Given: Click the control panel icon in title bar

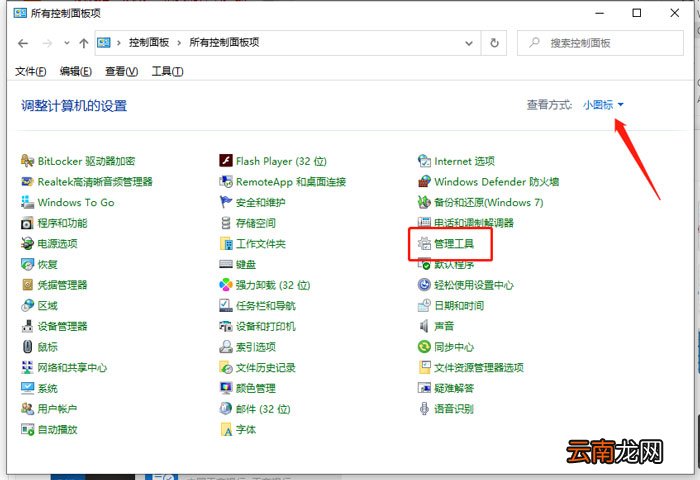Looking at the screenshot, I should click(20, 13).
